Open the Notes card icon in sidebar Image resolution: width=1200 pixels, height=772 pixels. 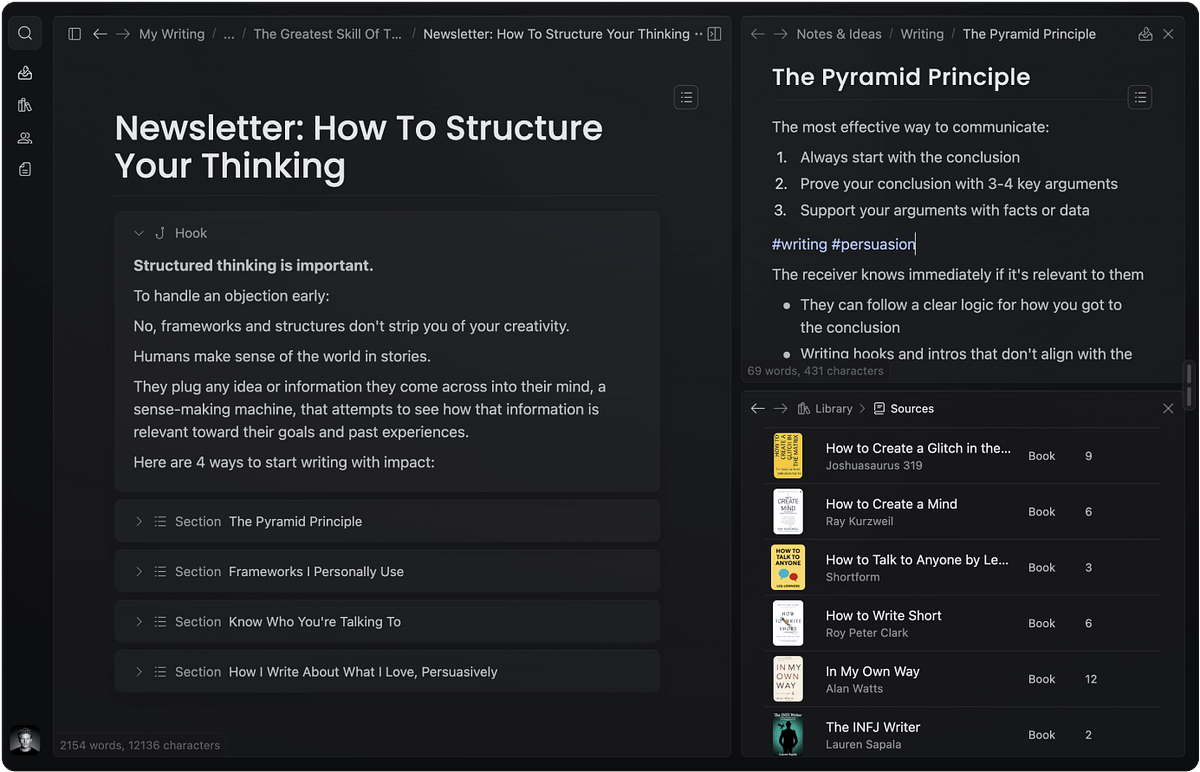(x=24, y=169)
